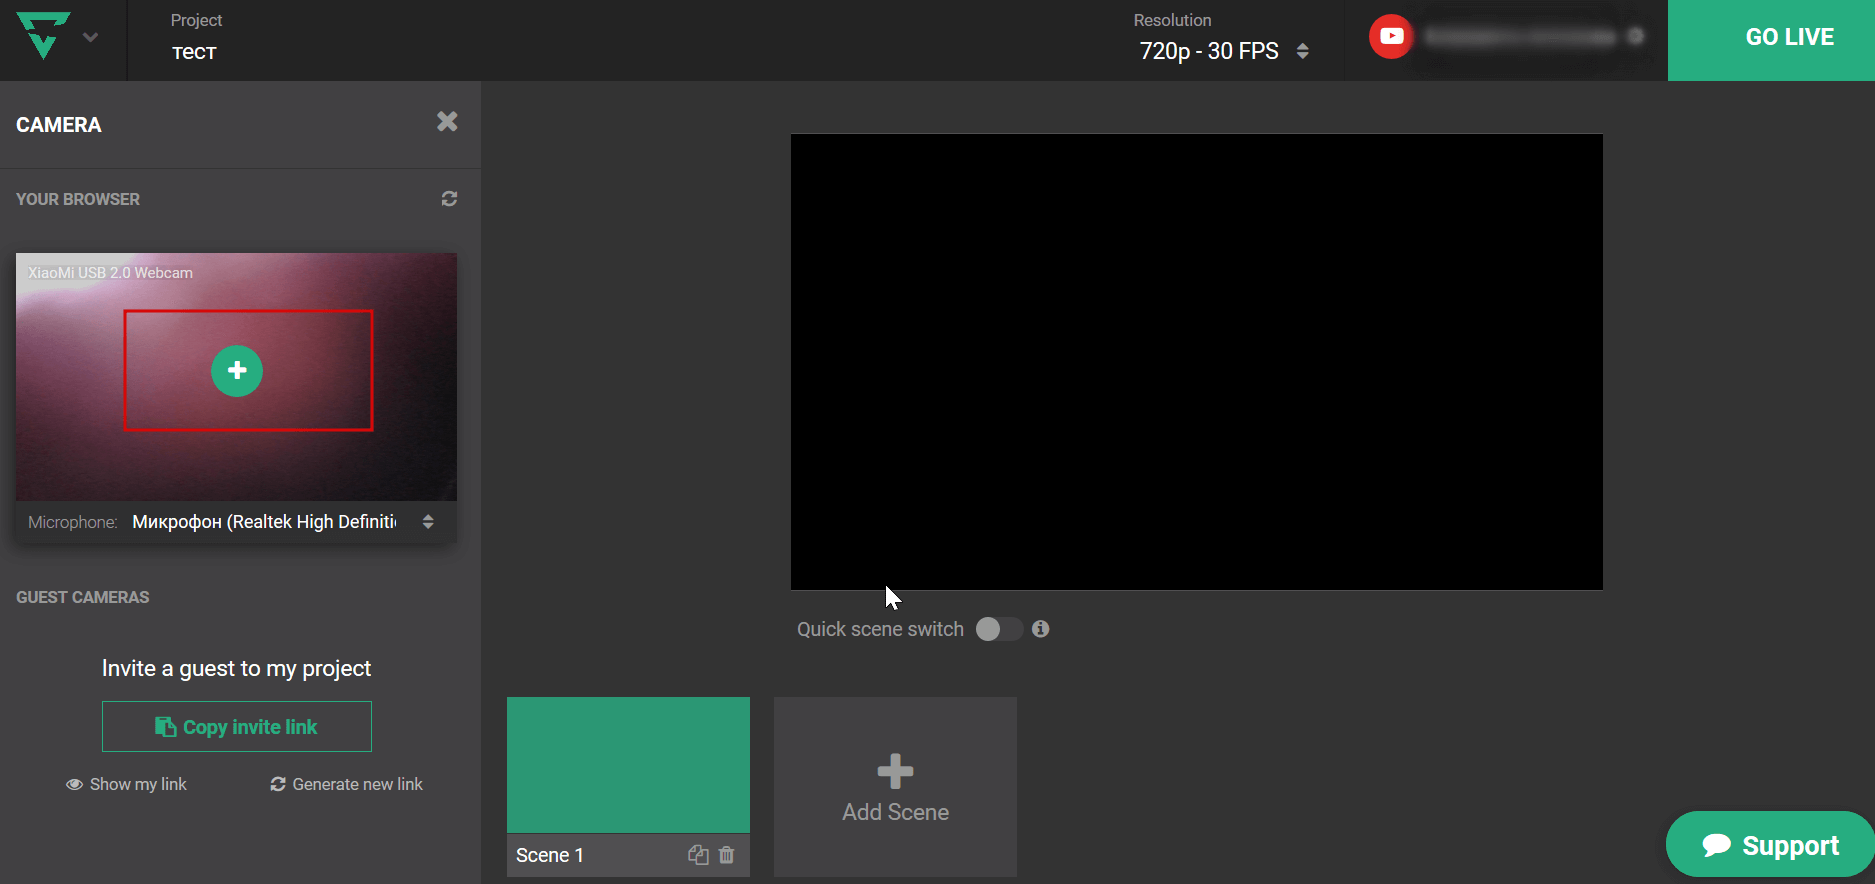Reveal the link with Show my link
This screenshot has height=884, width=1875.
click(x=127, y=784)
